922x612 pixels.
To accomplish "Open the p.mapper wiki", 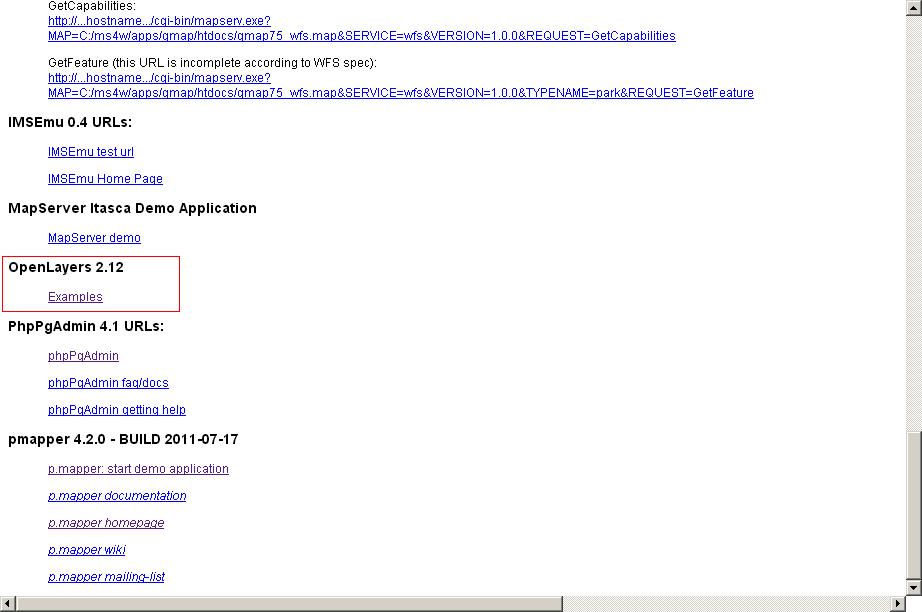I will [87, 550].
